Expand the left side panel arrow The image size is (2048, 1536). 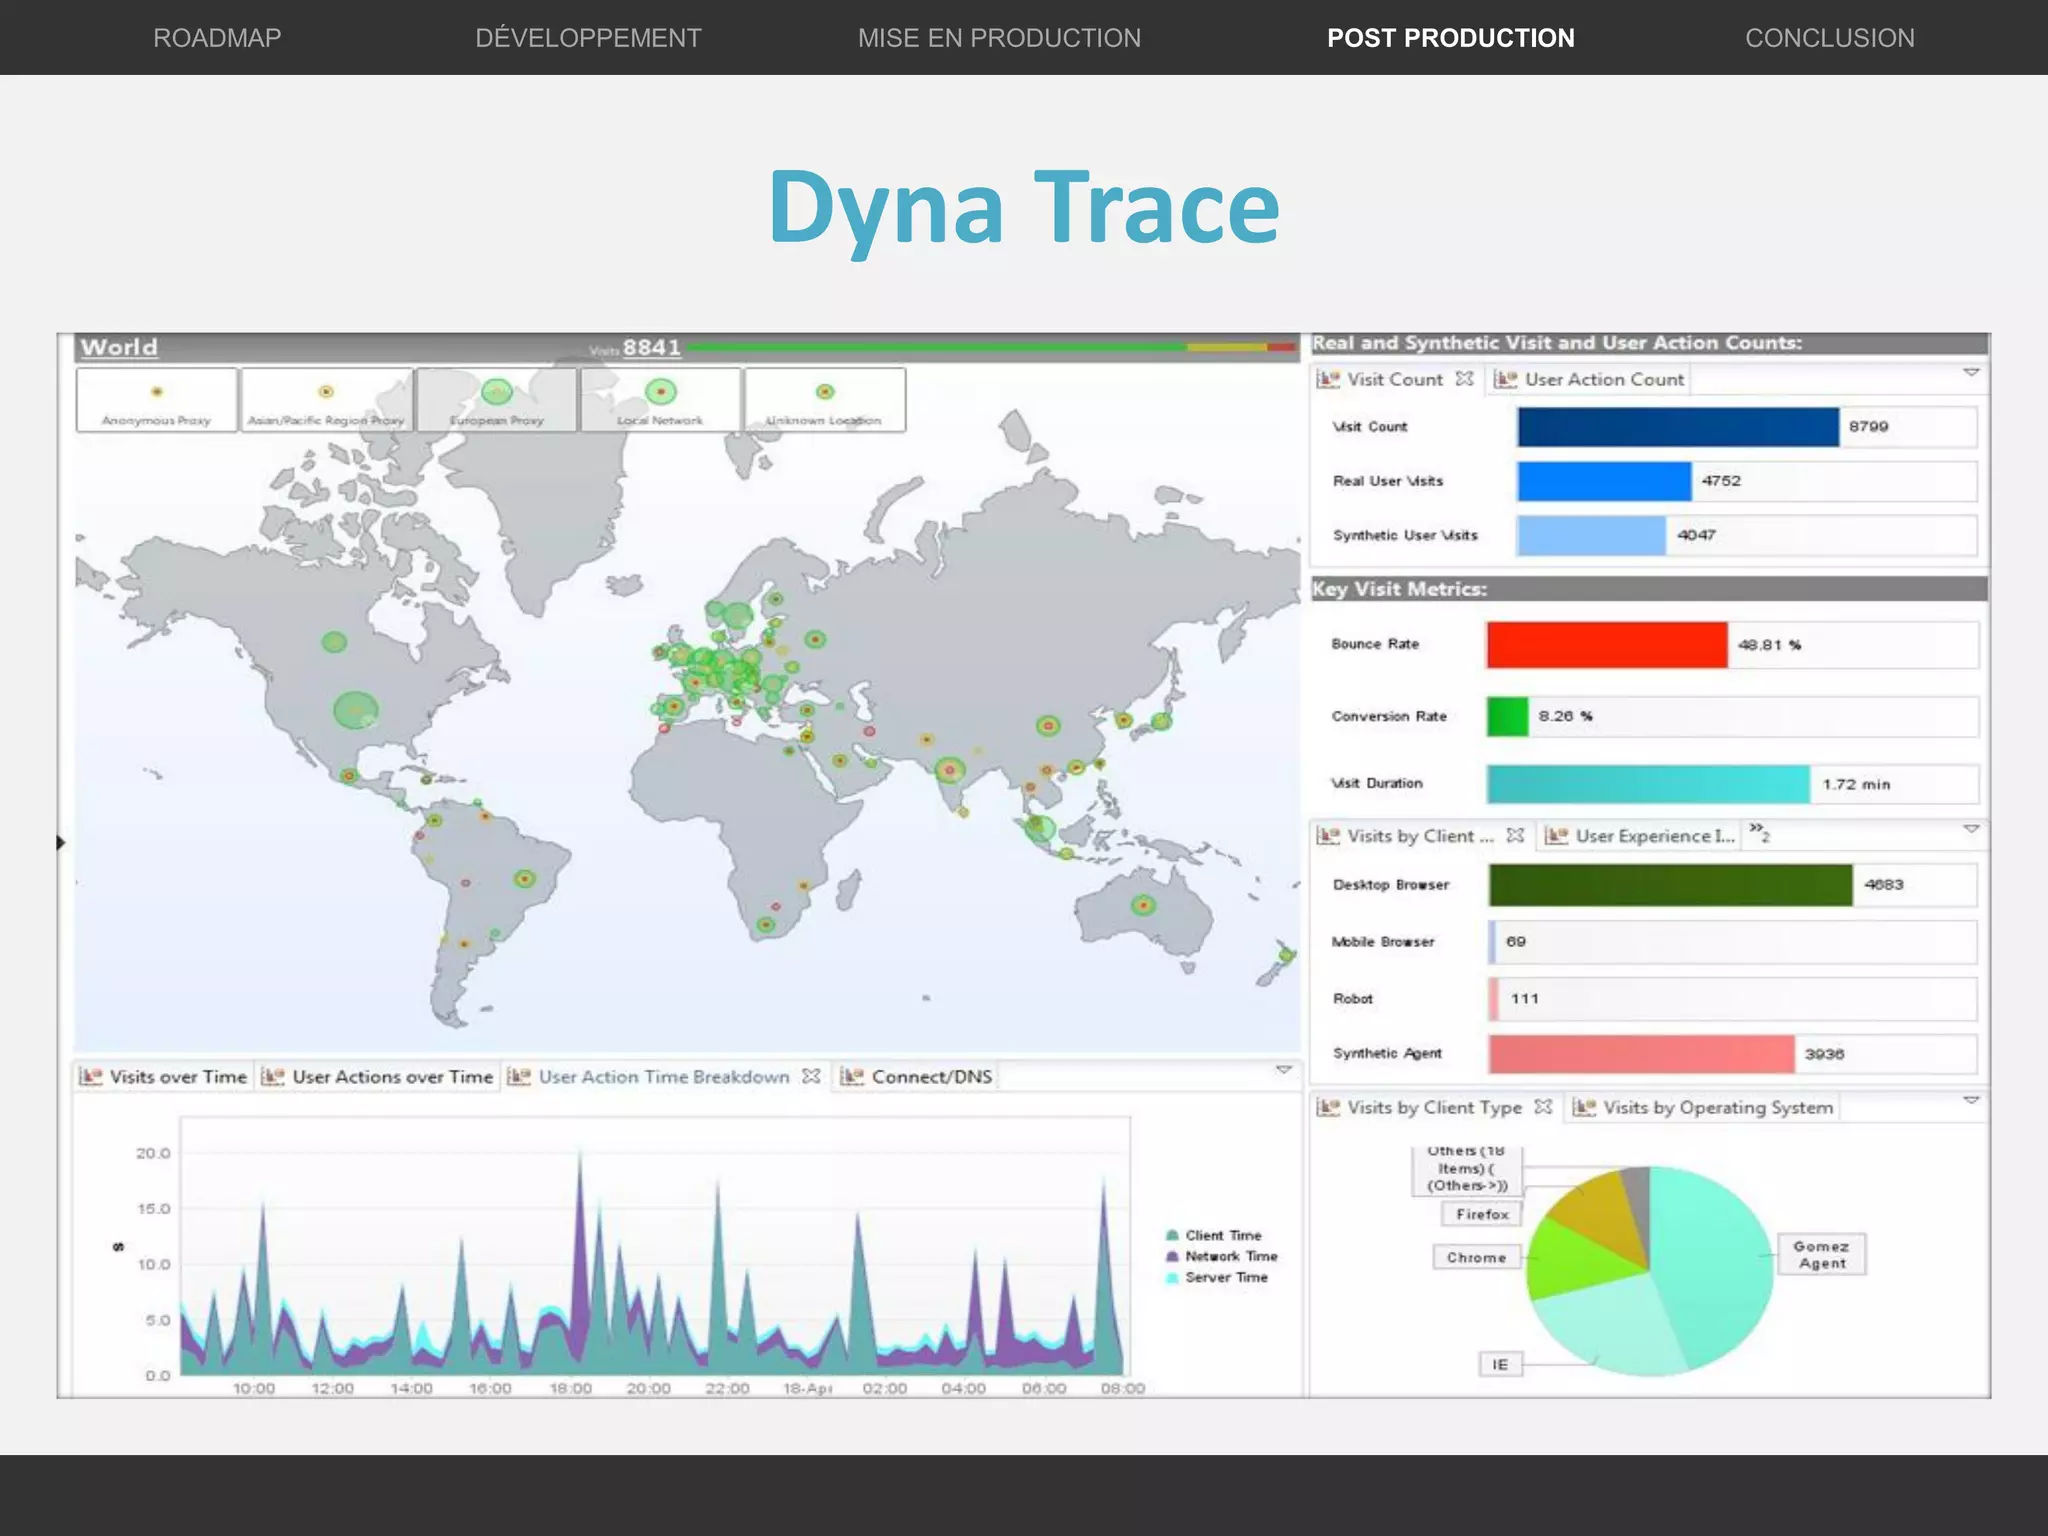[x=61, y=843]
